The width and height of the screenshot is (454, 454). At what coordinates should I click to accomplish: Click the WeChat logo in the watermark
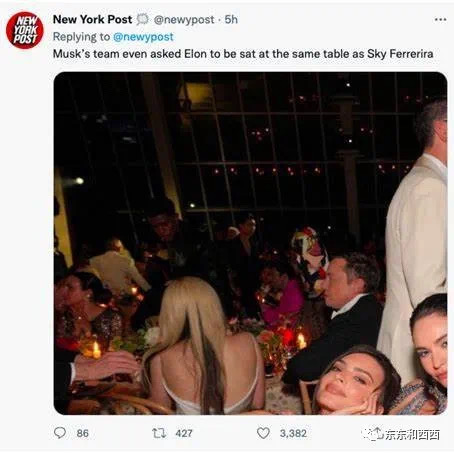(368, 434)
